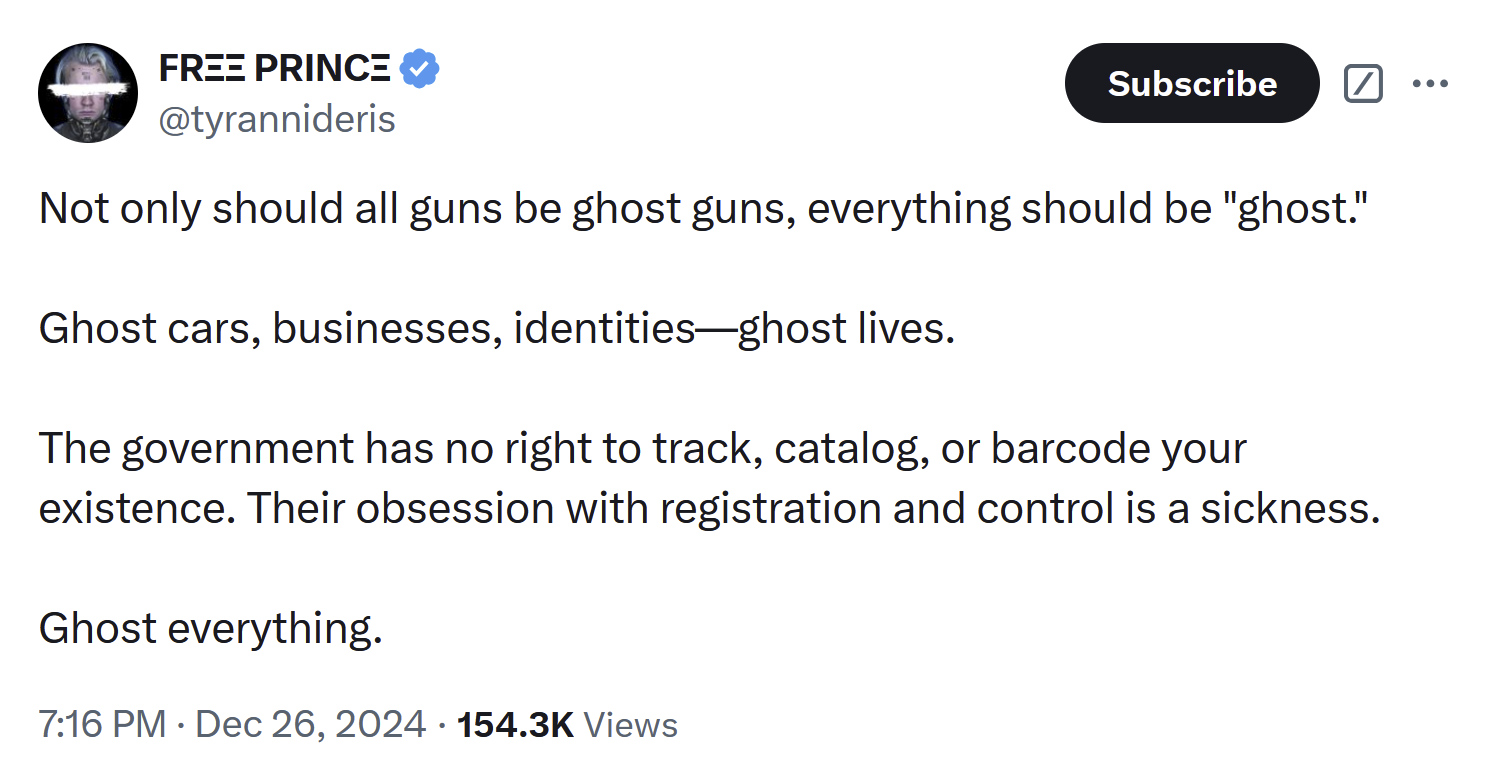Click the 154.3K view count number
The height and width of the screenshot is (777, 1494).
coord(515,724)
